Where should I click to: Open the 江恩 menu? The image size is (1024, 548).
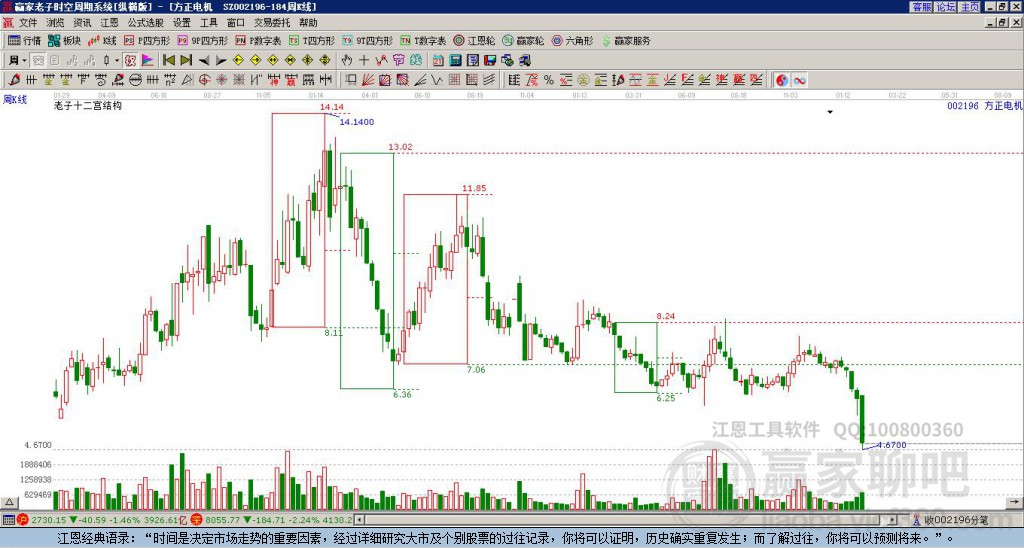(x=109, y=23)
